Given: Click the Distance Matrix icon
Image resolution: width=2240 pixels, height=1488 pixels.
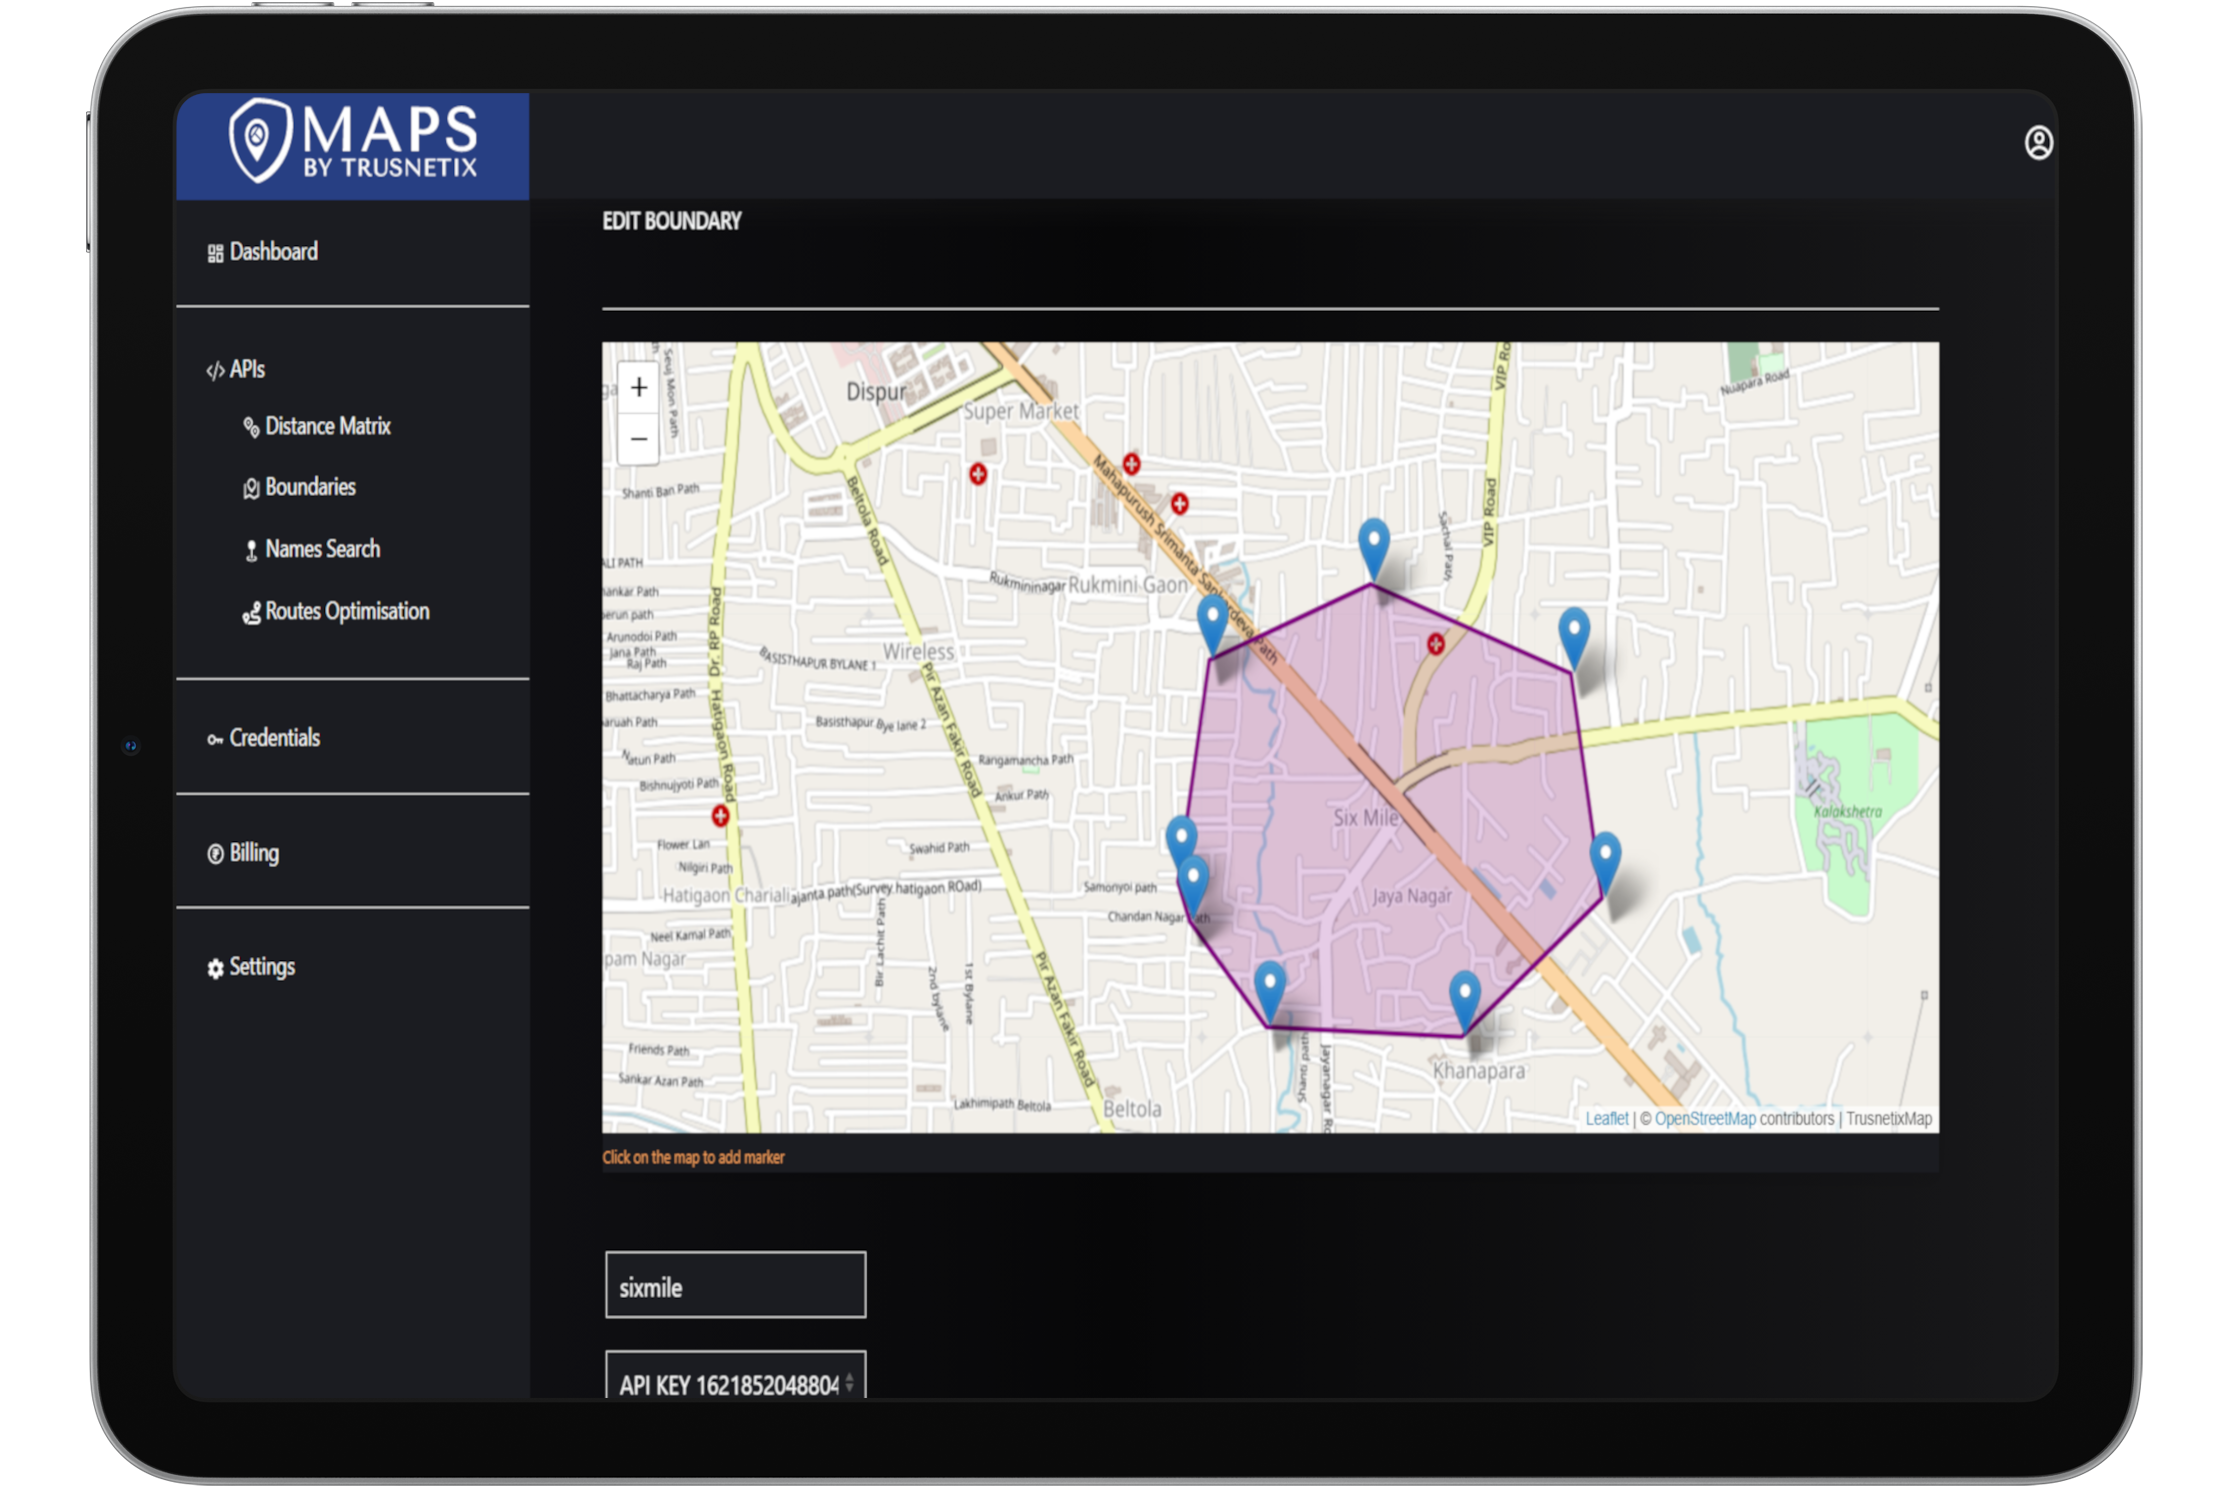Looking at the screenshot, I should [251, 428].
